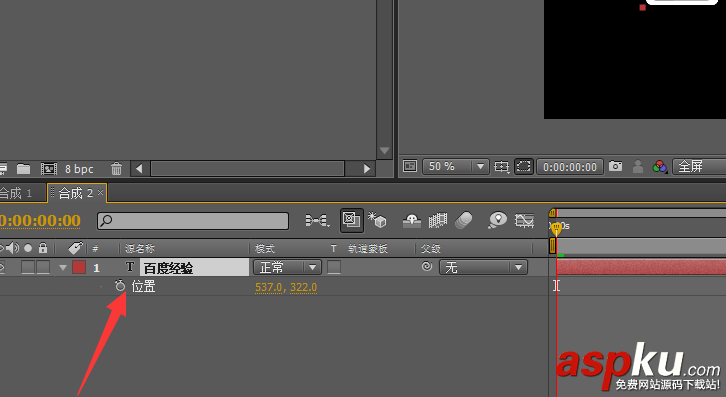Click the always preview this view icon
Viewport: 726px width, 397px height.
point(410,166)
